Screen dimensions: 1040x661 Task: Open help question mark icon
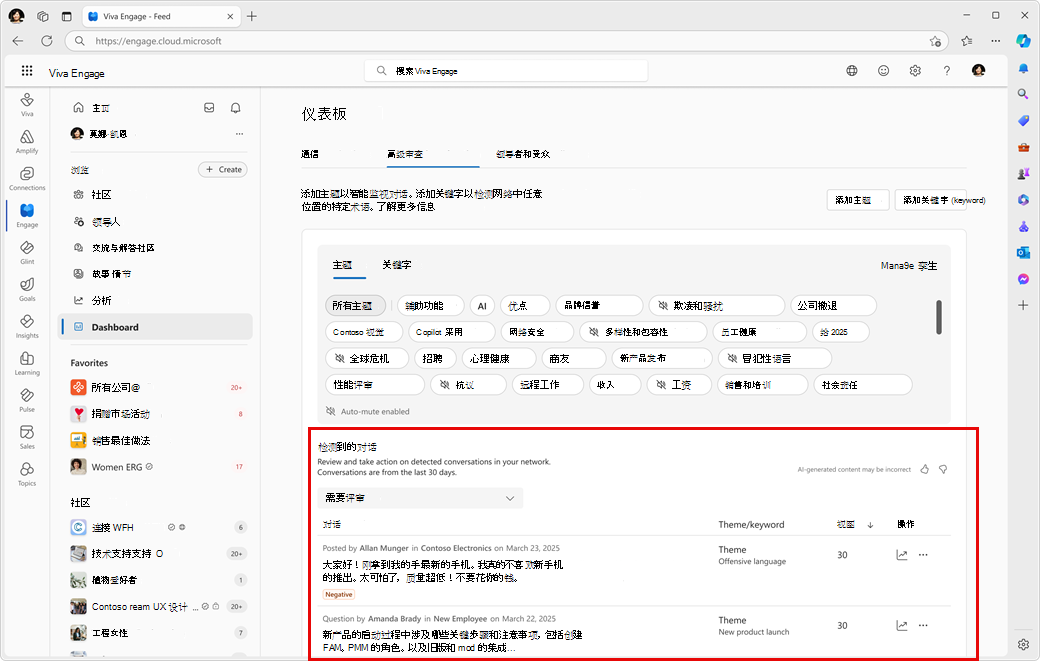tap(946, 71)
